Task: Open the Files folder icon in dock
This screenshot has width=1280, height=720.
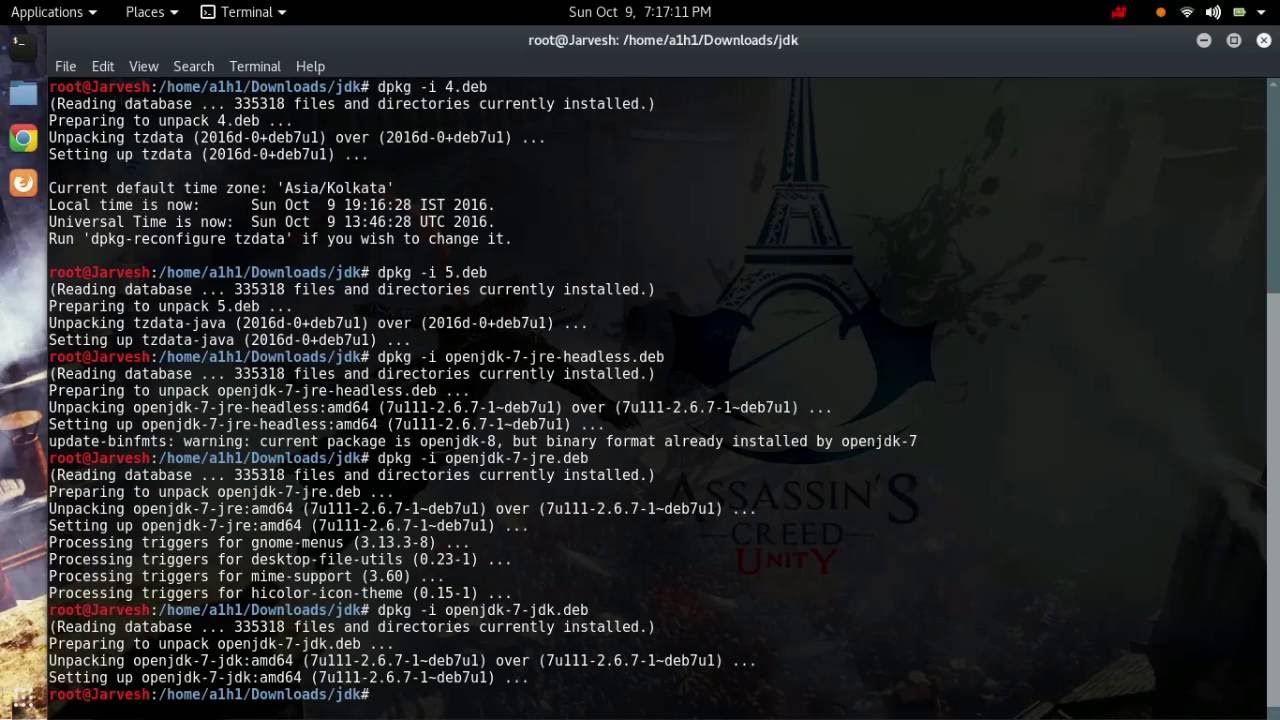Action: pos(23,93)
